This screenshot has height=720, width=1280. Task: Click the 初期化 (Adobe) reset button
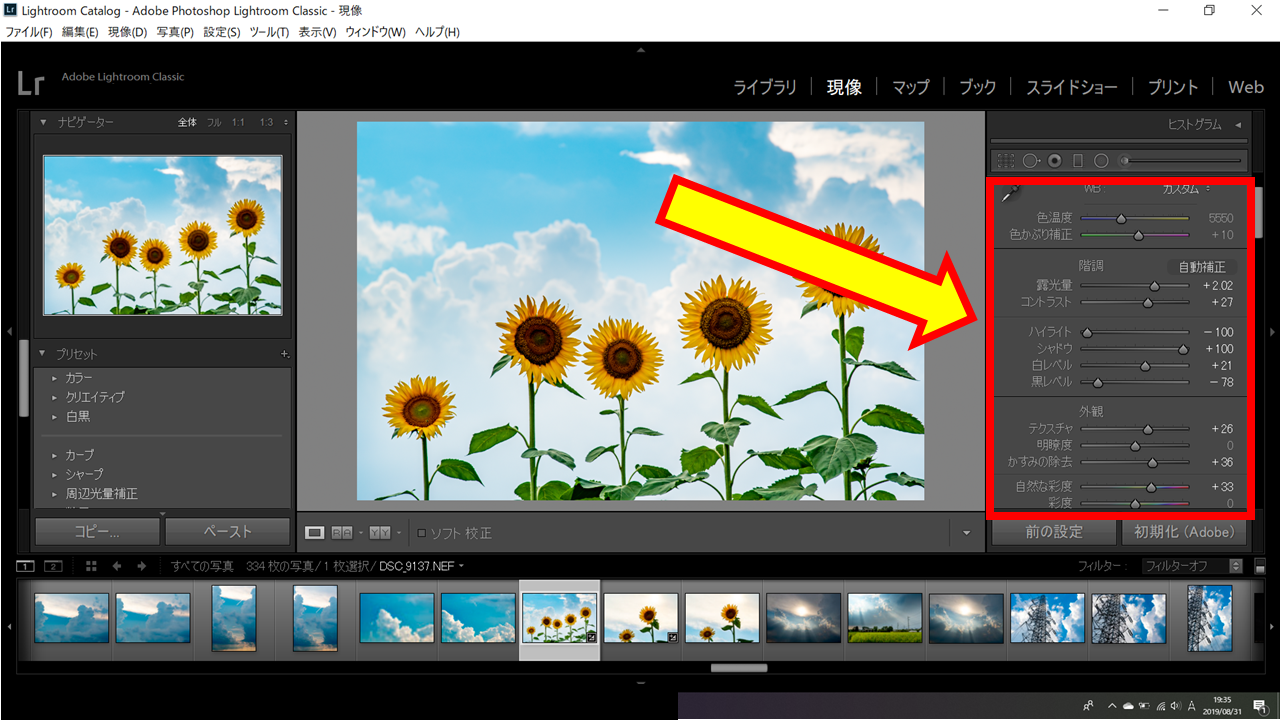(x=1184, y=532)
